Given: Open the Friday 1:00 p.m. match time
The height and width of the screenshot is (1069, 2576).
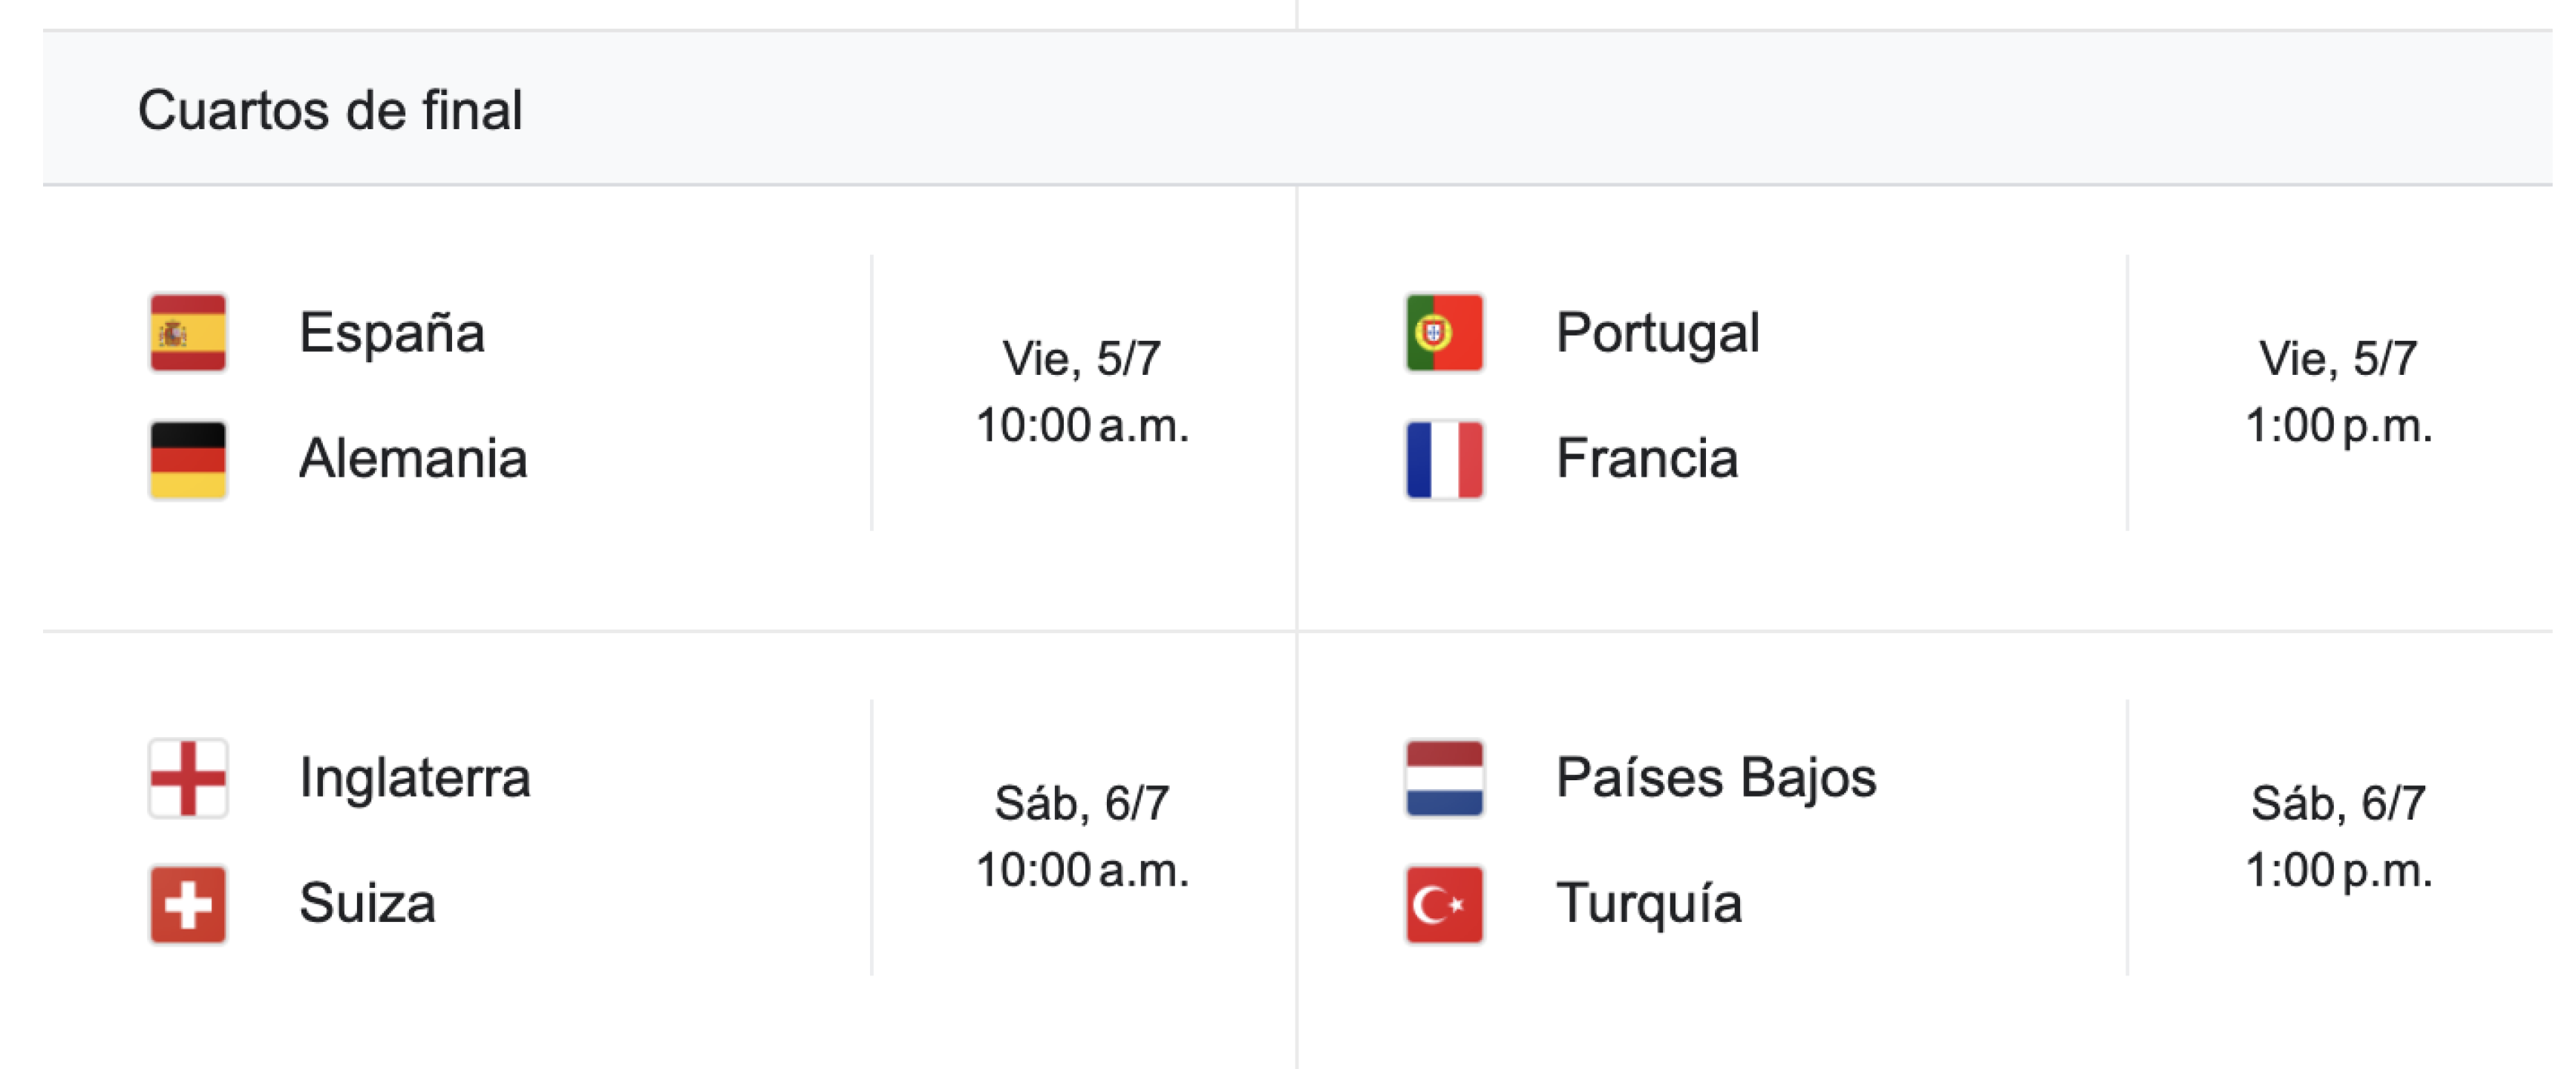Looking at the screenshot, I should pyautogui.click(x=2338, y=392).
